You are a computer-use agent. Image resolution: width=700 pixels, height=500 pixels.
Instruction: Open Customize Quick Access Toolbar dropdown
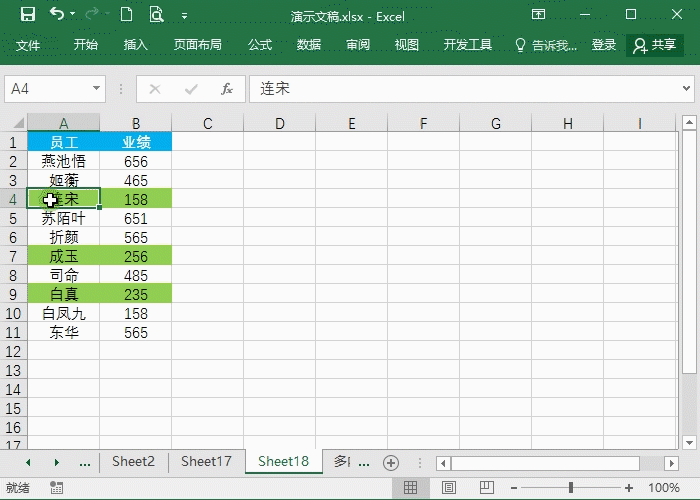184,16
